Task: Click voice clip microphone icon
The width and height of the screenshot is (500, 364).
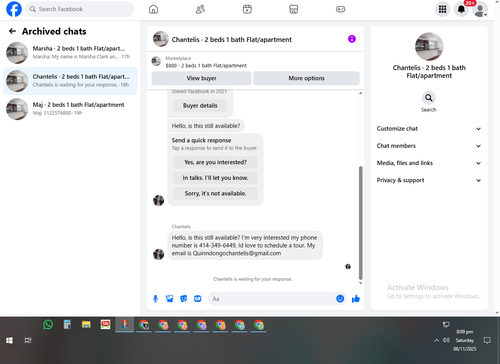Action: pos(155,299)
